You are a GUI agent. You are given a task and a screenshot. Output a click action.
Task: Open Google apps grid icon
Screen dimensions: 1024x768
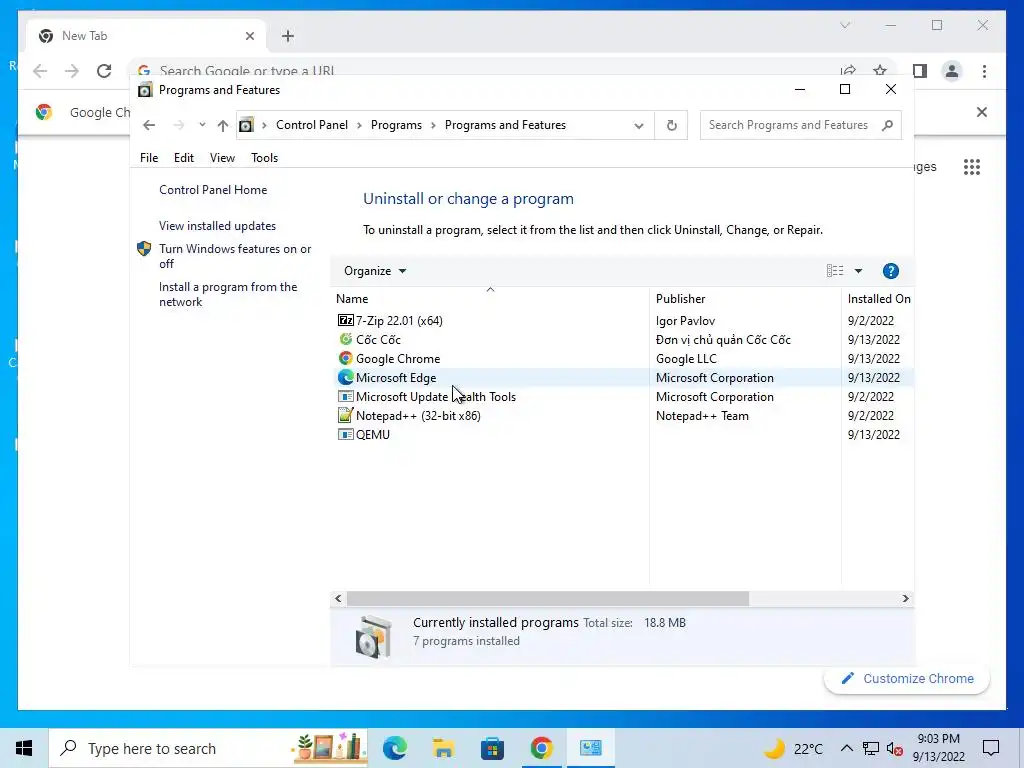(972, 167)
